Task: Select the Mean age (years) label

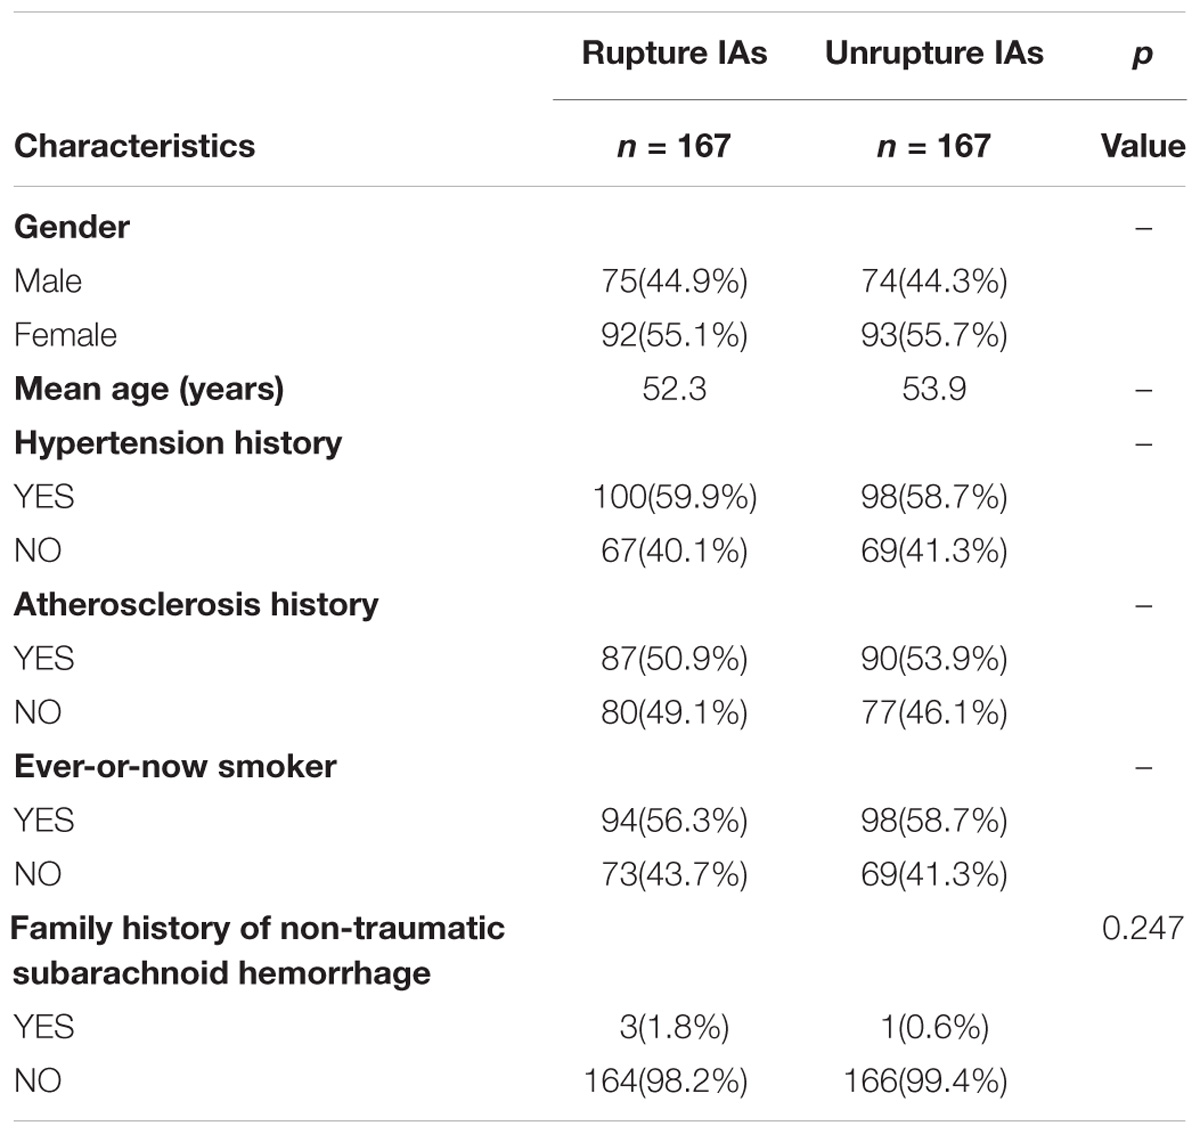Action: coord(149,389)
